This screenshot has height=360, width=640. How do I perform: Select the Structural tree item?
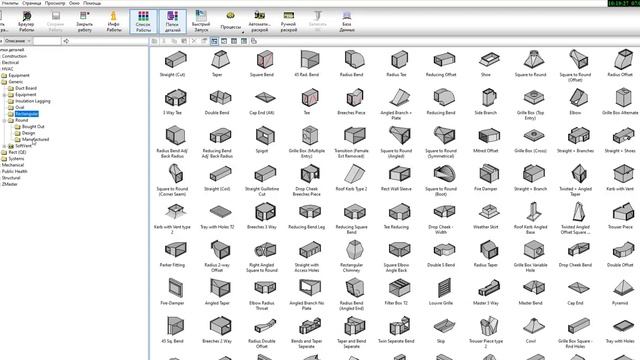tap(11, 178)
